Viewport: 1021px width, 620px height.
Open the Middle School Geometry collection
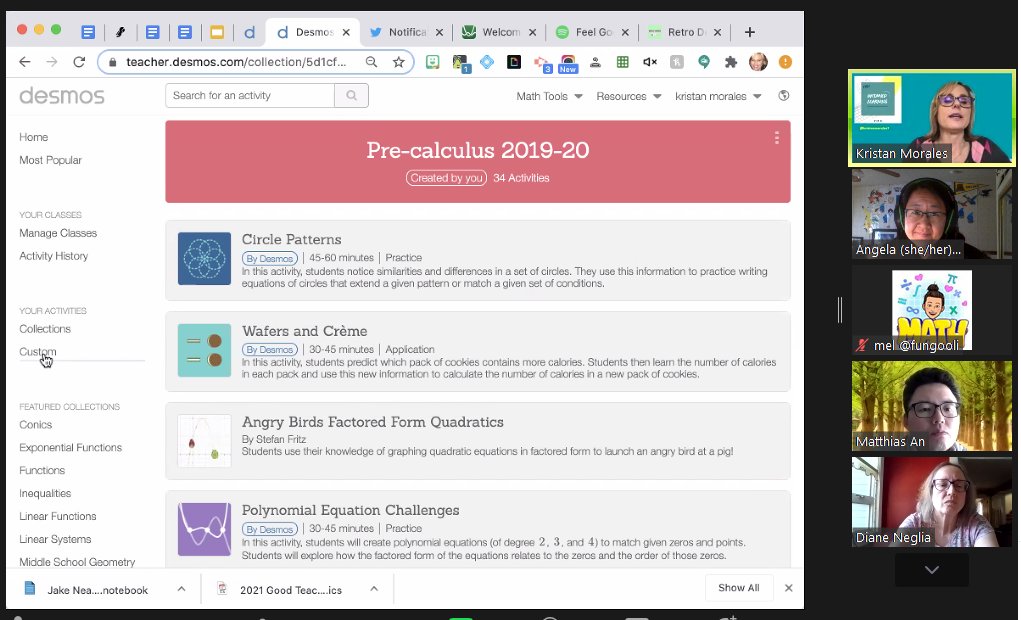tap(77, 562)
